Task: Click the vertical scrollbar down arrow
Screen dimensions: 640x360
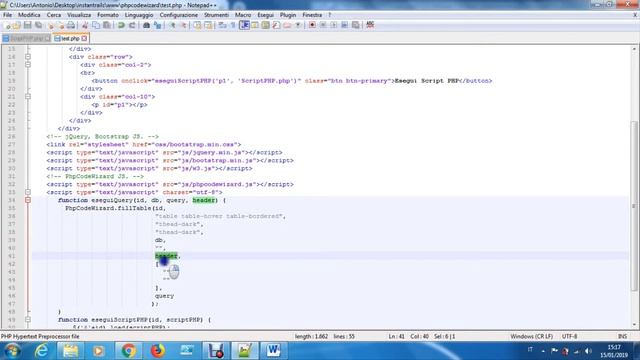Action: click(x=634, y=324)
